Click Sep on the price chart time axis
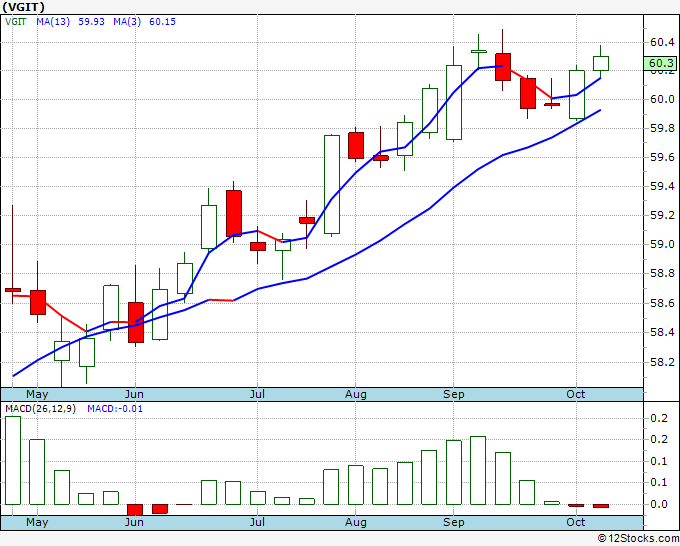 (454, 395)
